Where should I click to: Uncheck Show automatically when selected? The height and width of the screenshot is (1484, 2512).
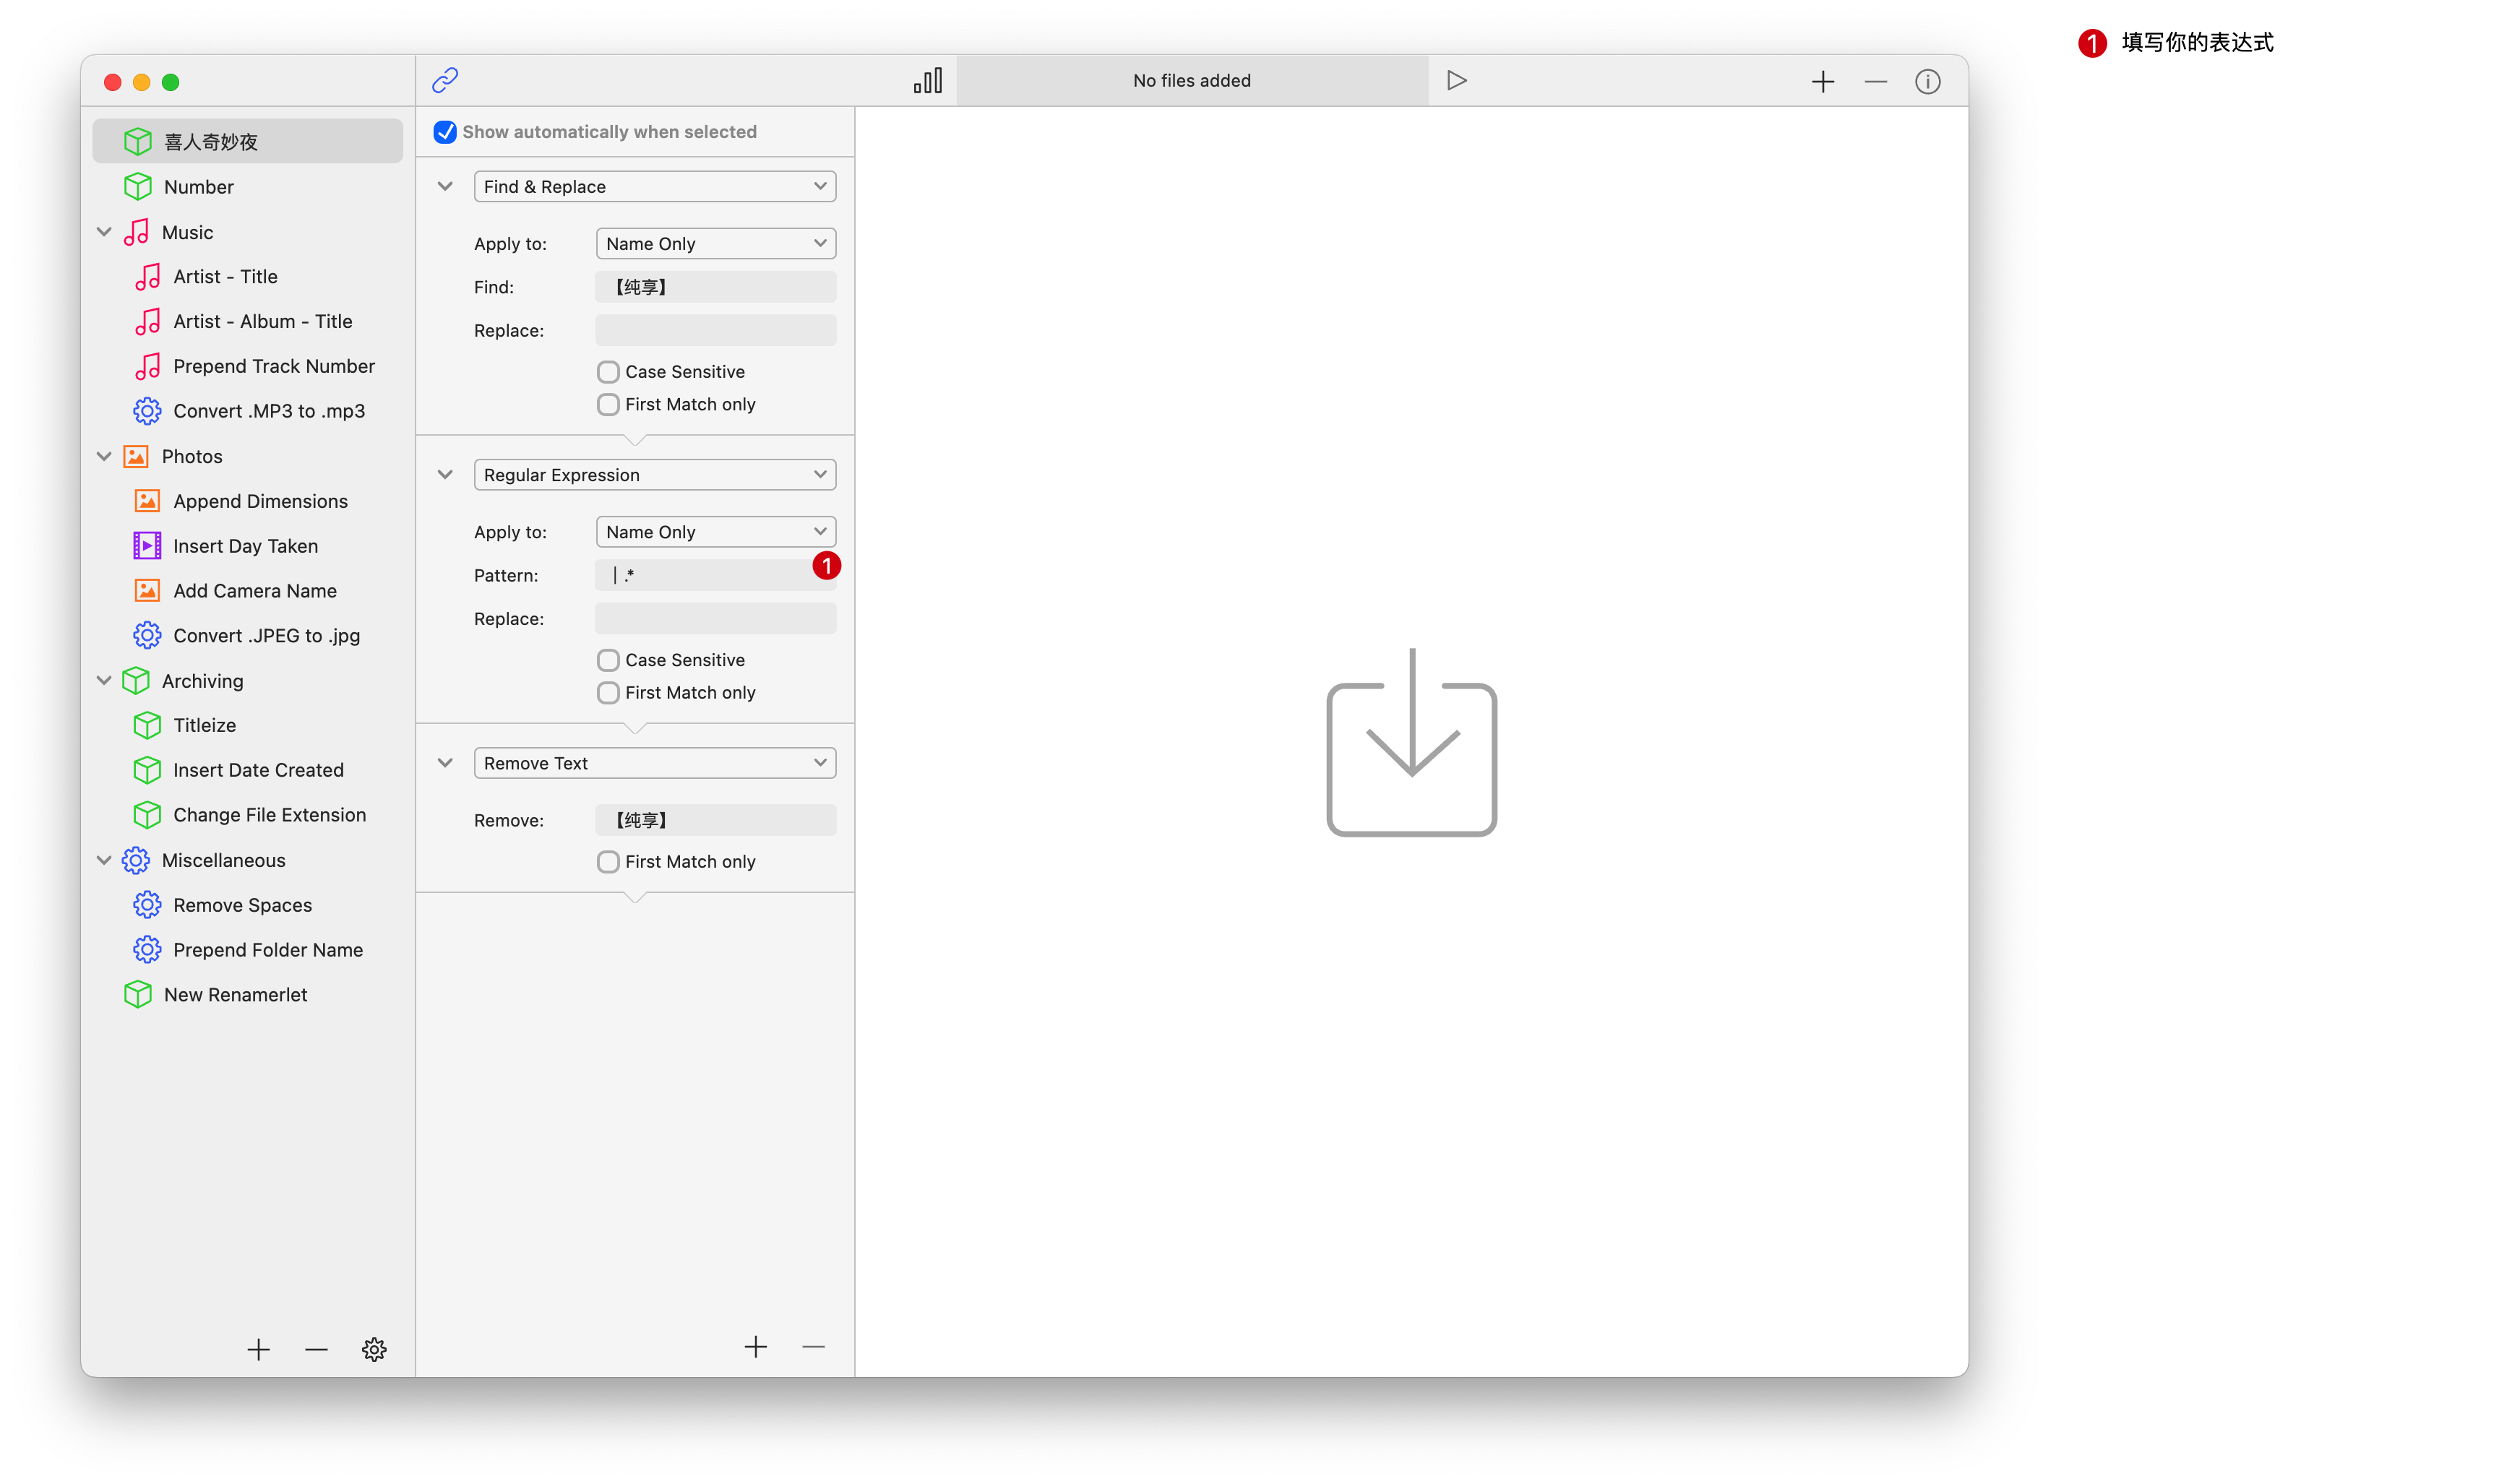pyautogui.click(x=445, y=132)
